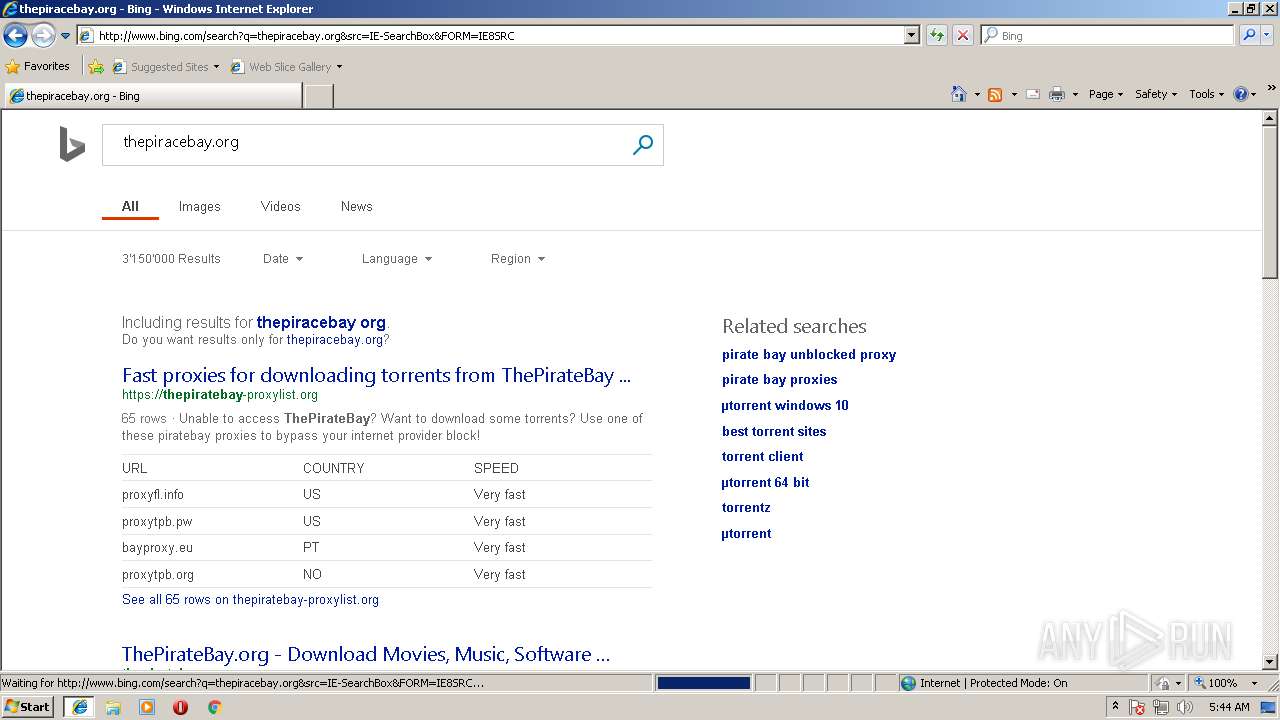The width and height of the screenshot is (1280, 720).
Task: Open Google Chrome taskbar icon
Action: click(214, 707)
